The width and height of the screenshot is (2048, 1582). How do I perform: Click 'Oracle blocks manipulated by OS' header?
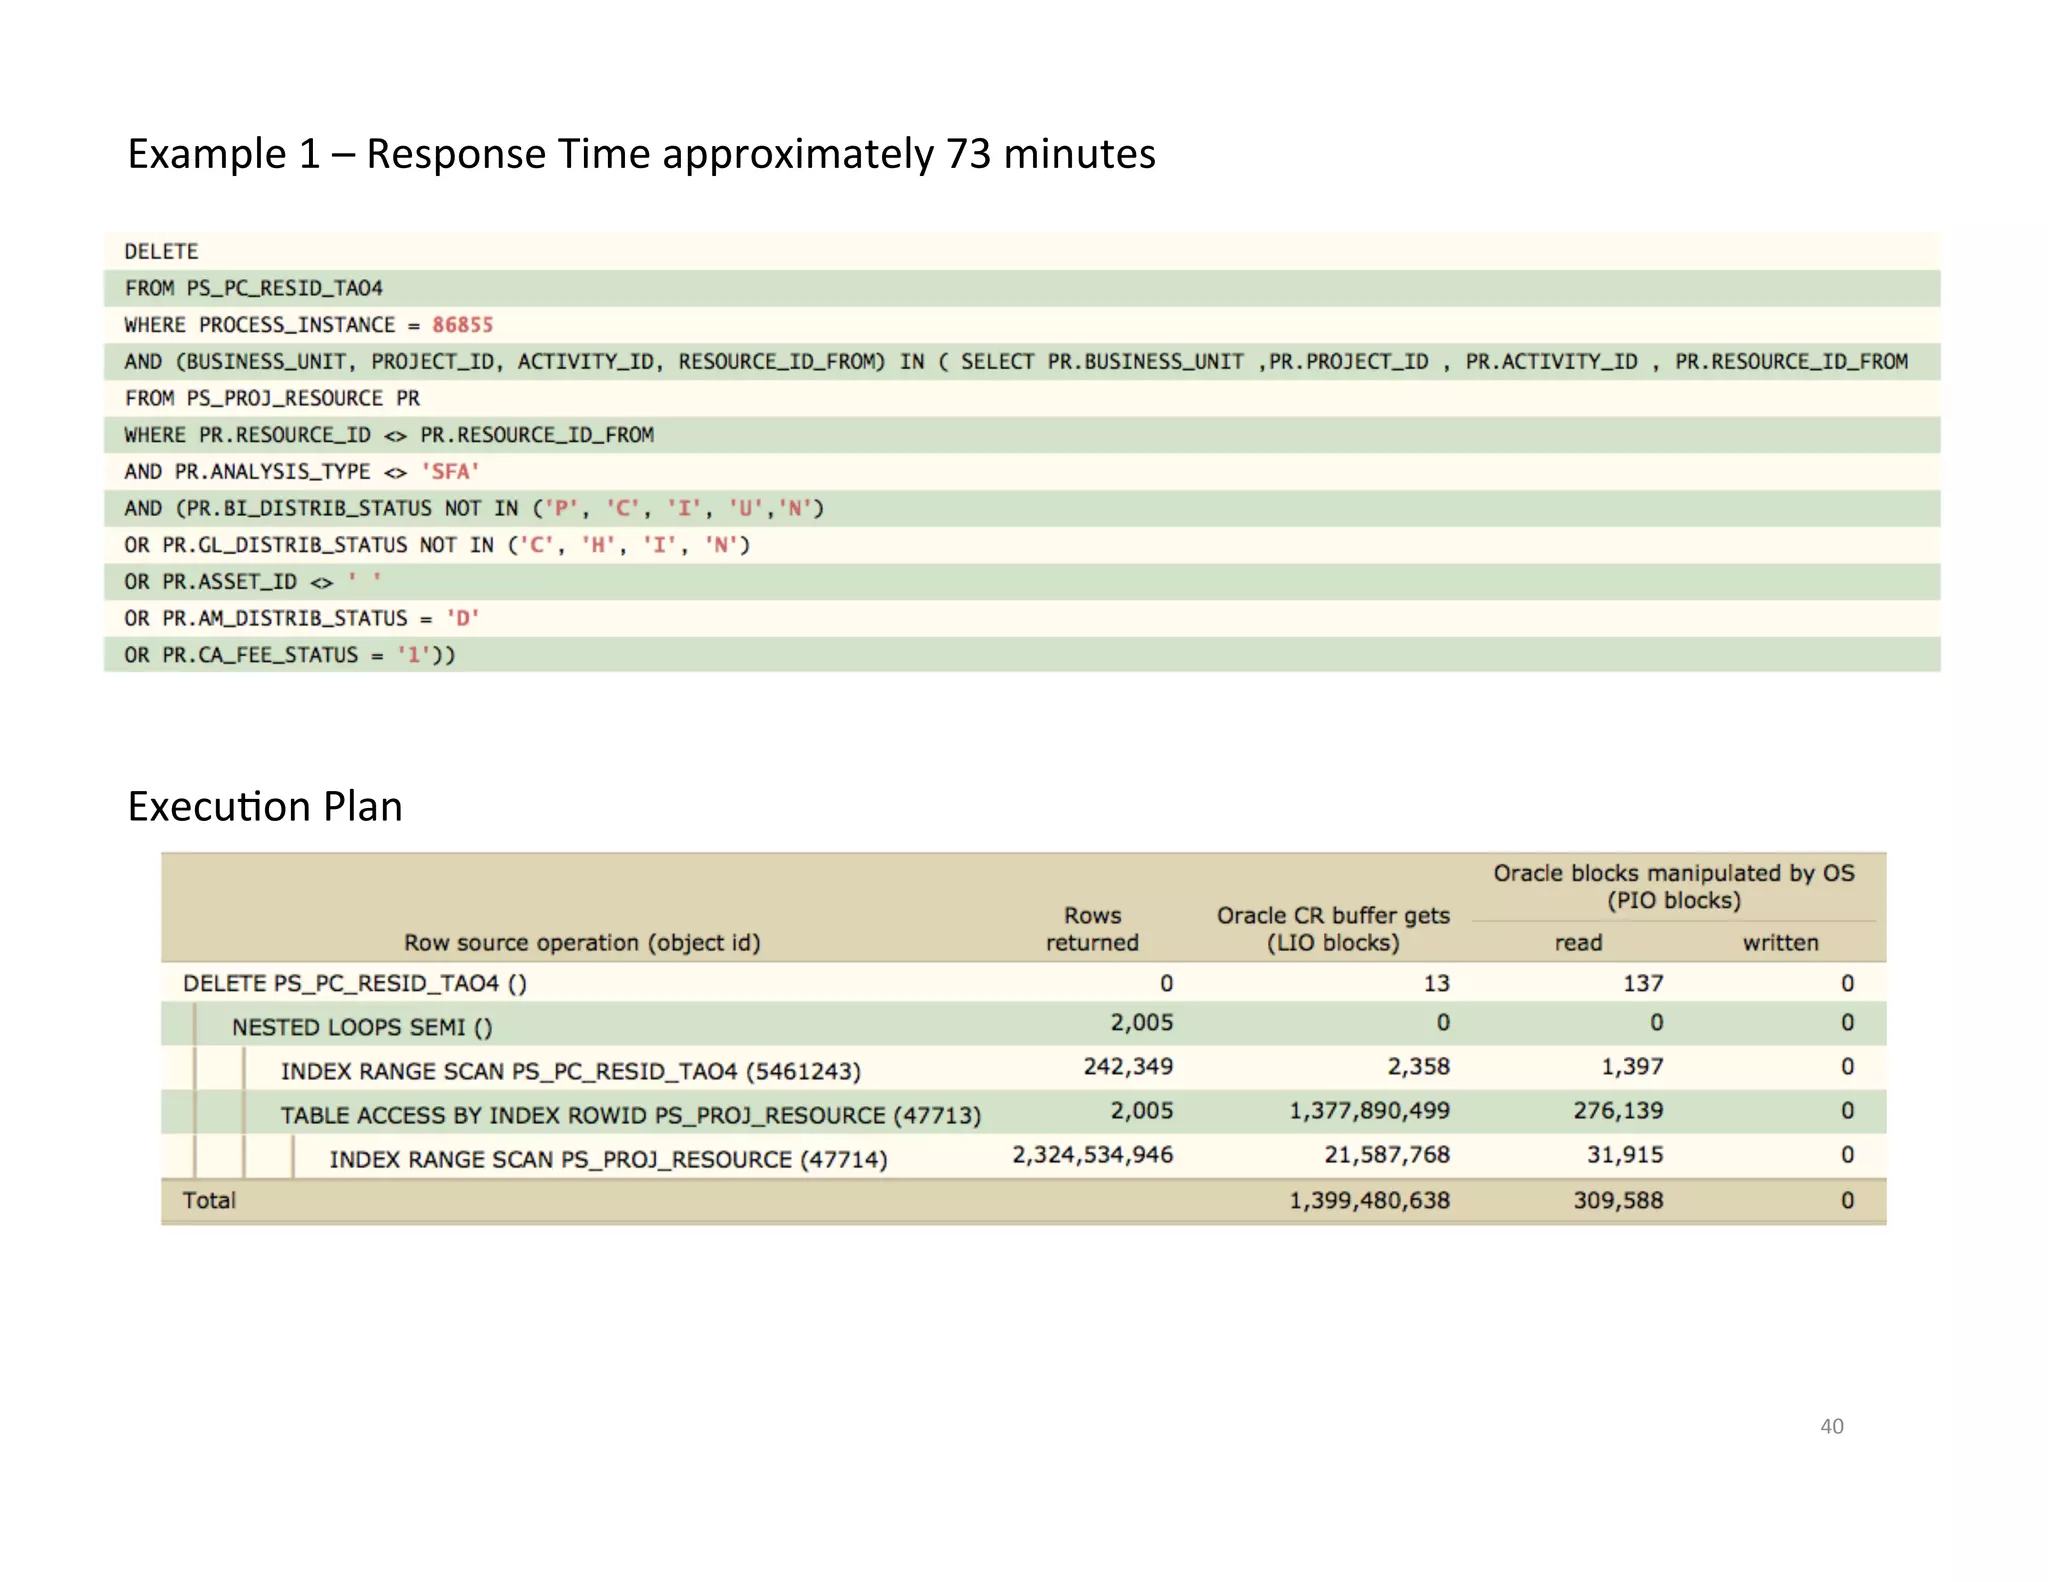pos(1674,886)
